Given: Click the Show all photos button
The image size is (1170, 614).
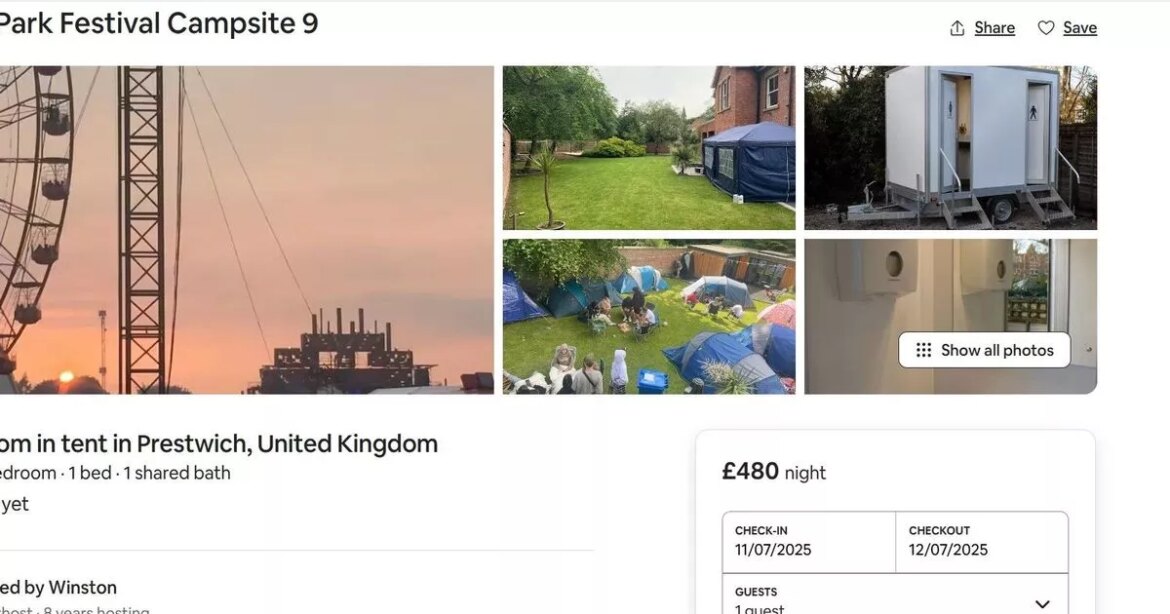Looking at the screenshot, I should [984, 350].
